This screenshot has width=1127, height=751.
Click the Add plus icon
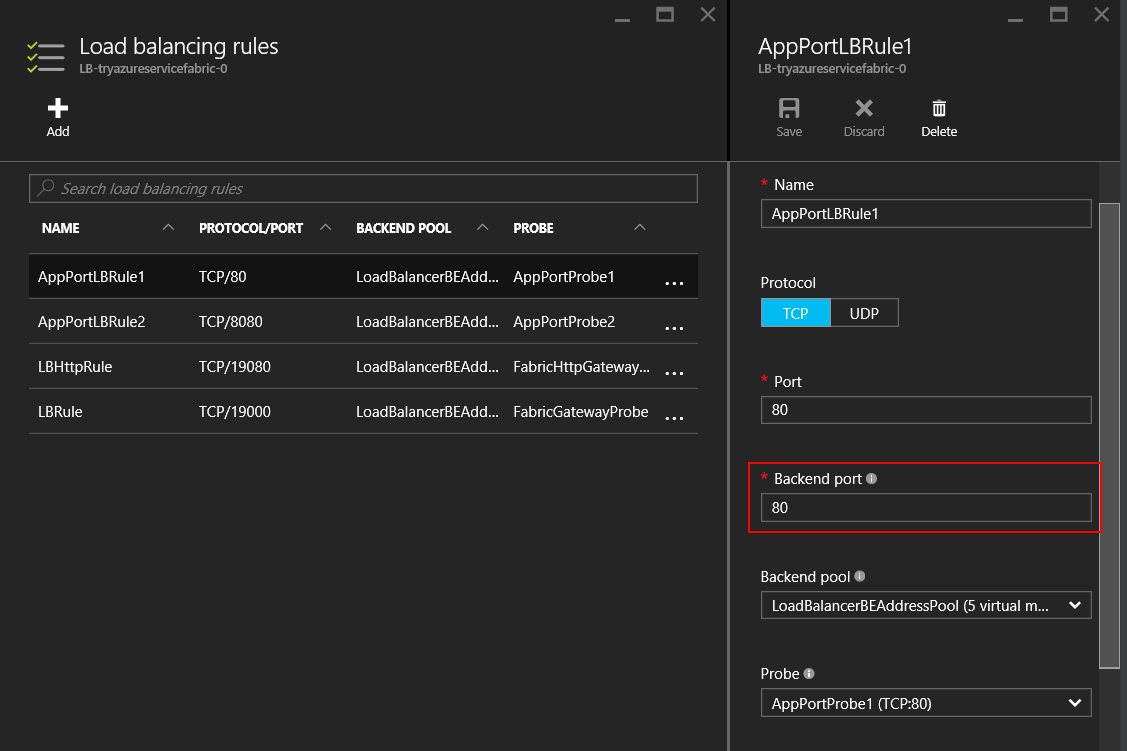coord(58,108)
